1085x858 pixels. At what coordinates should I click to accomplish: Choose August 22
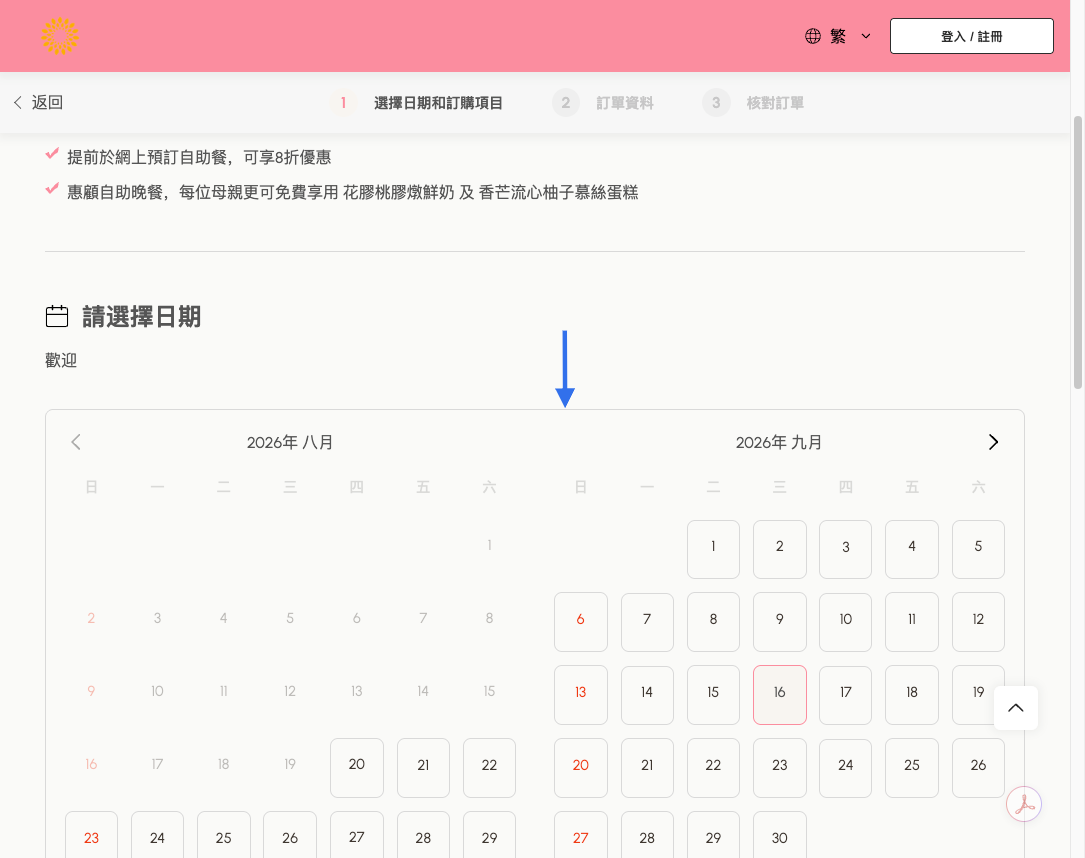(x=489, y=768)
